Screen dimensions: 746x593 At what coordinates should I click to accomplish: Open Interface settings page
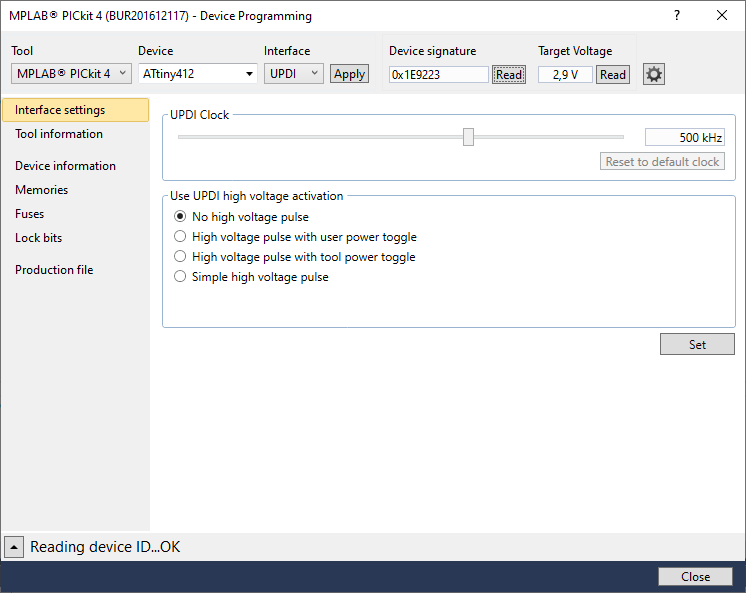coord(76,110)
